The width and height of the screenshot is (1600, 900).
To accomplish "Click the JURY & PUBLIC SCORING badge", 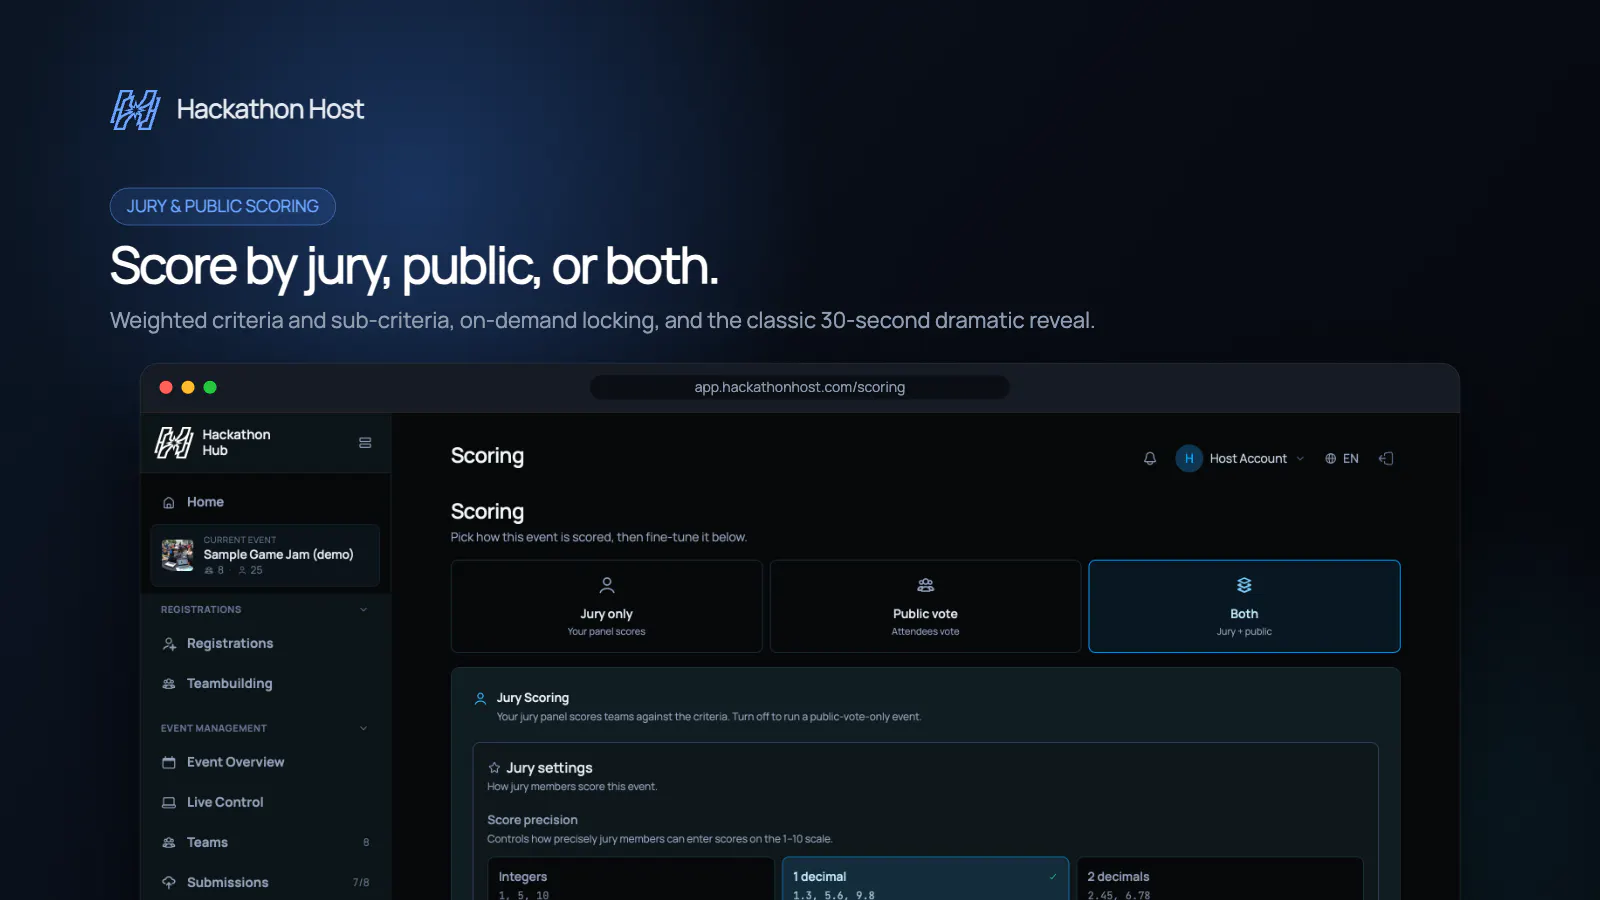I will (x=222, y=206).
